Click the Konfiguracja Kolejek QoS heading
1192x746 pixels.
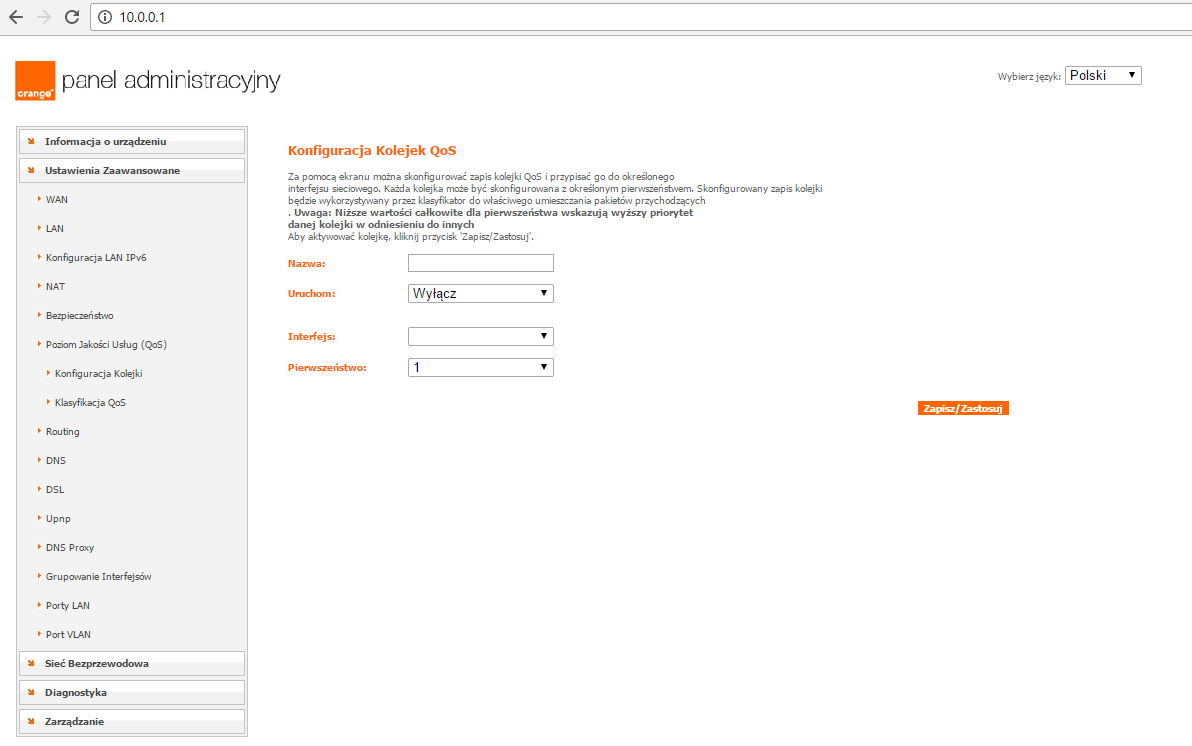tap(372, 151)
